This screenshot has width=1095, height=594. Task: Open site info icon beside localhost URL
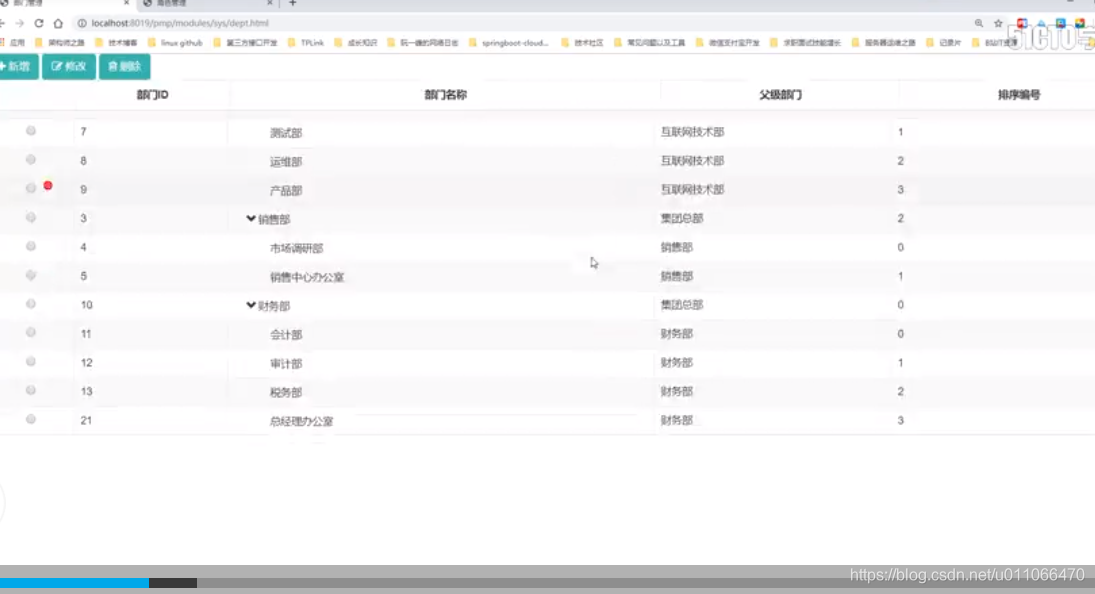point(82,23)
